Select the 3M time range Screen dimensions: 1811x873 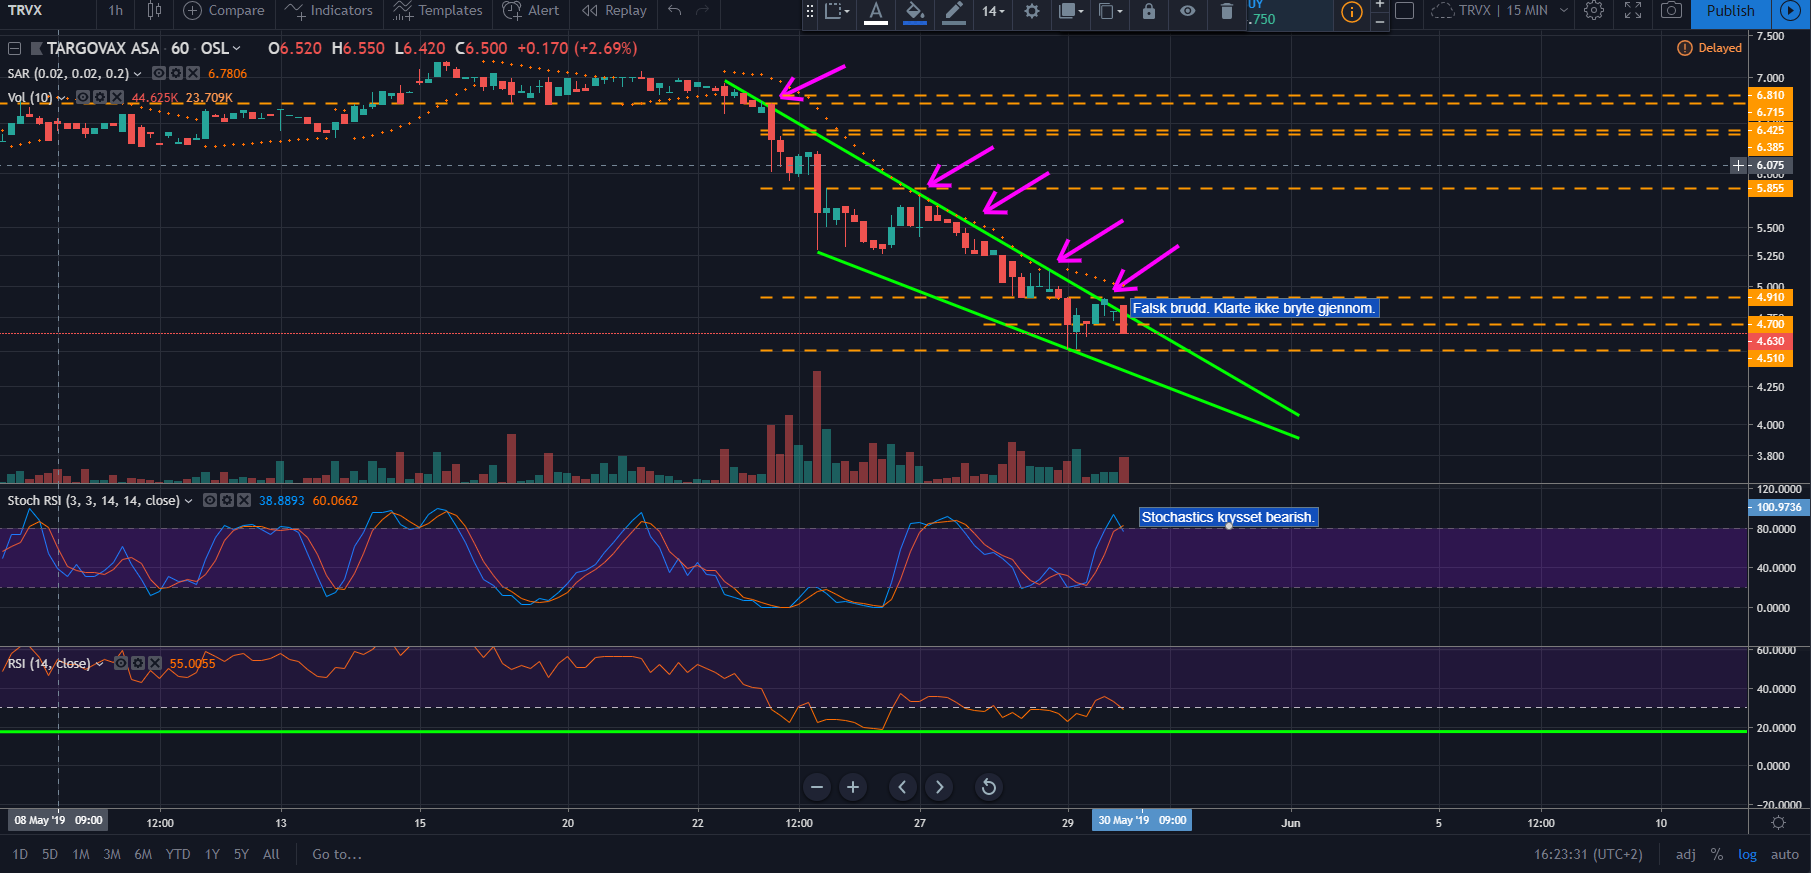[x=112, y=854]
